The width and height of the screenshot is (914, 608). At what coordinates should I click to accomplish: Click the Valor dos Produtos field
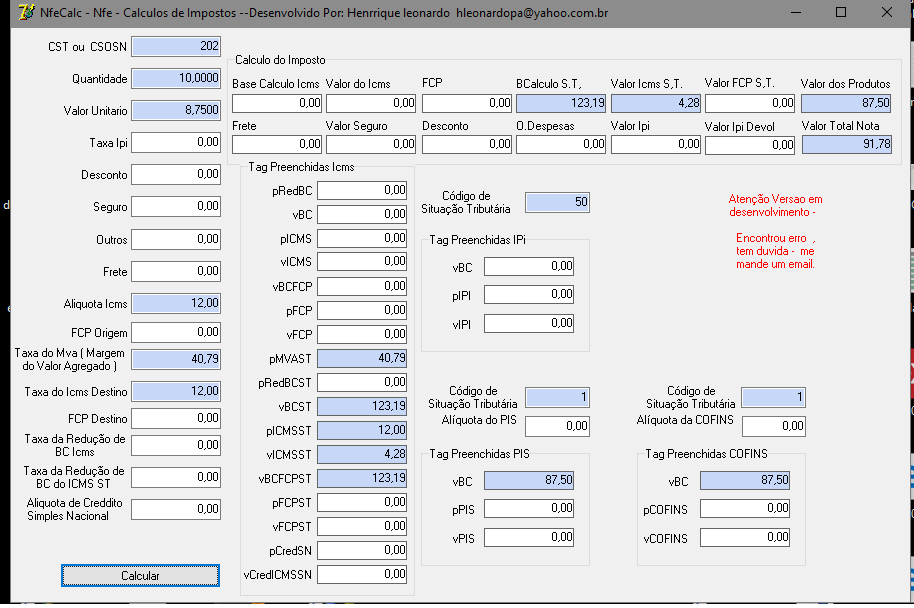point(846,104)
